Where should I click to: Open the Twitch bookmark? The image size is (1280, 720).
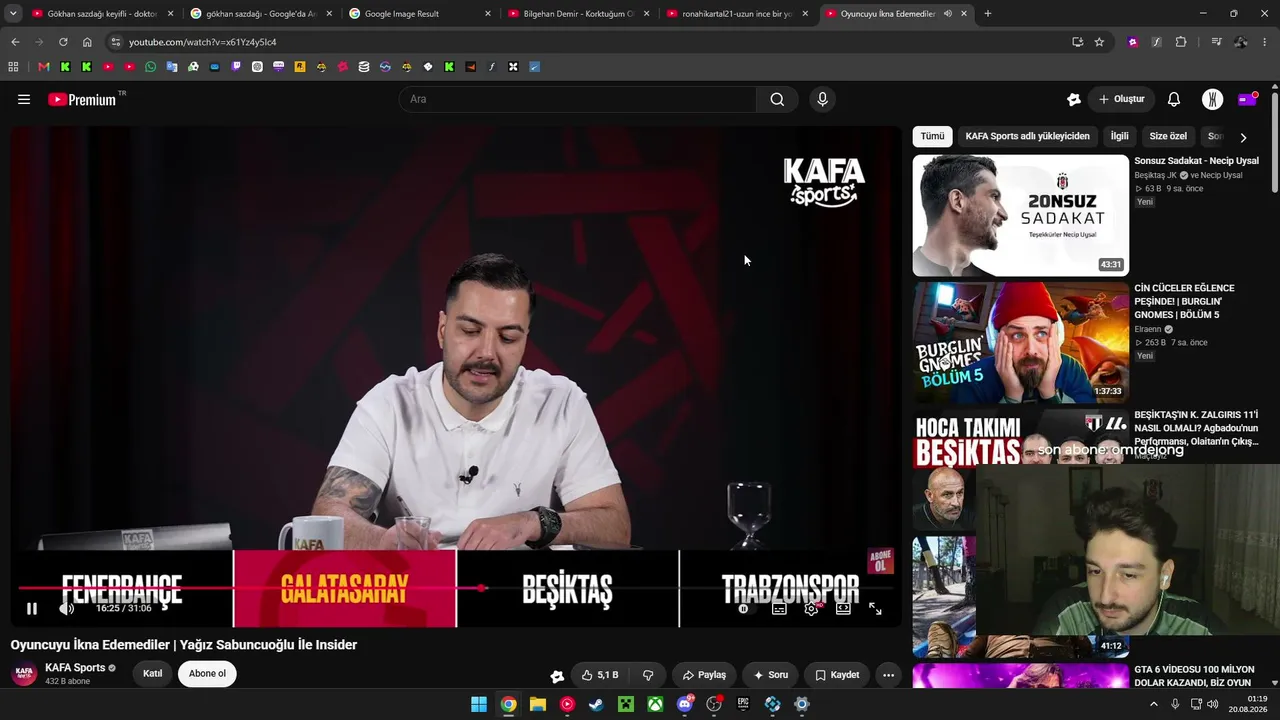(236, 67)
